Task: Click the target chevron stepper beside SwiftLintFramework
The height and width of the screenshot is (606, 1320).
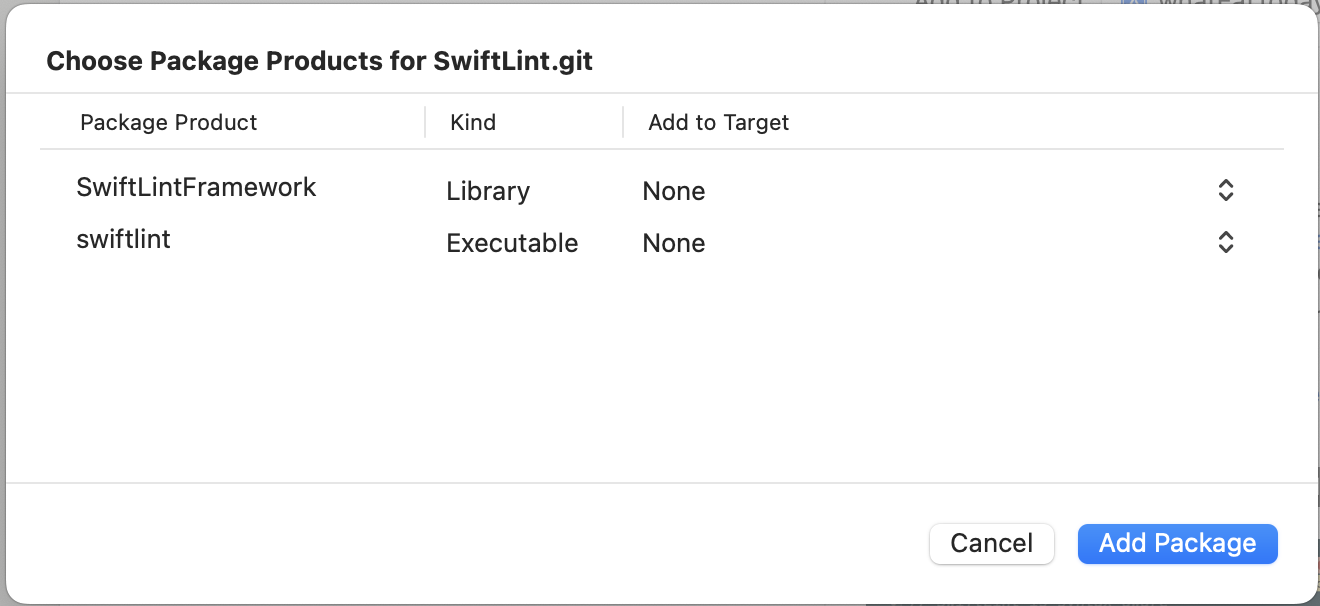Action: coord(1225,190)
